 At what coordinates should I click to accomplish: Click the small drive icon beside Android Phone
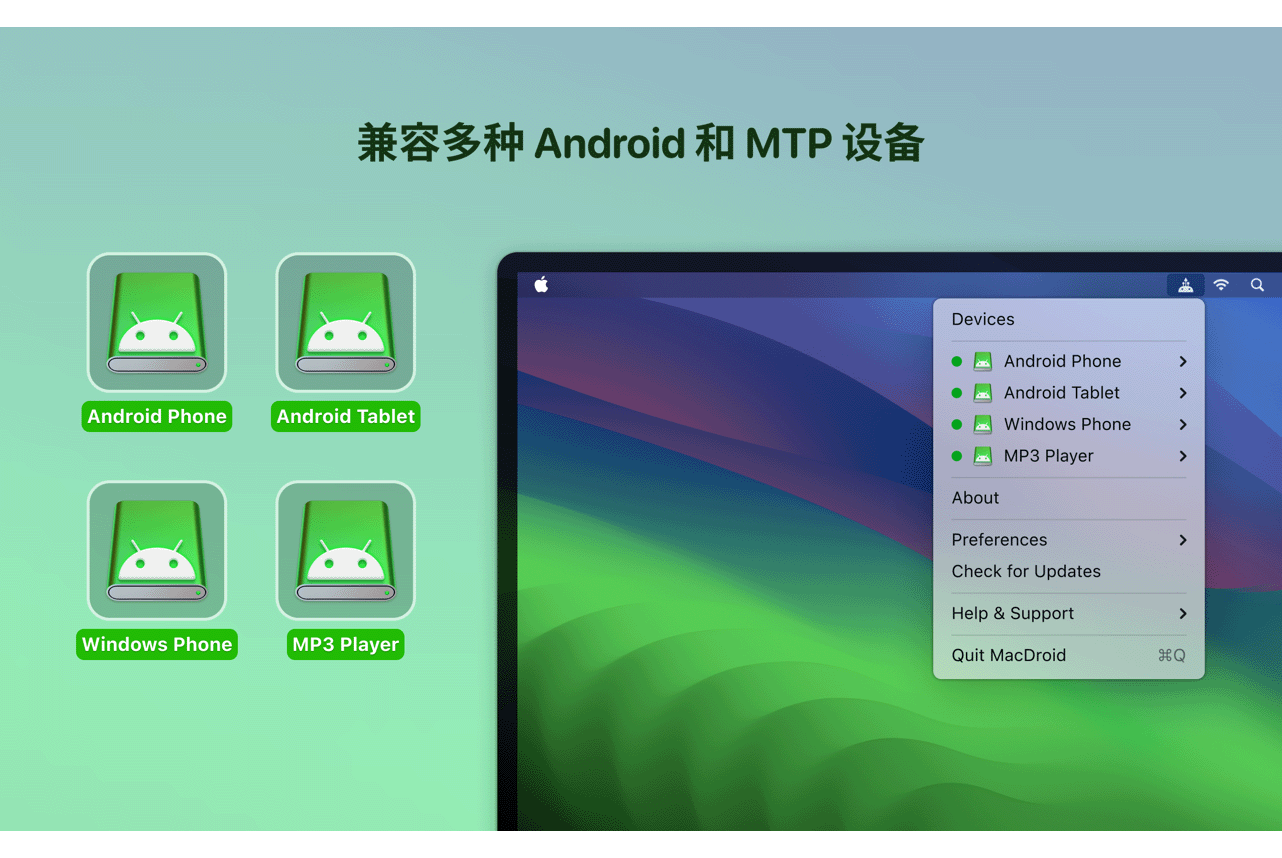click(983, 361)
